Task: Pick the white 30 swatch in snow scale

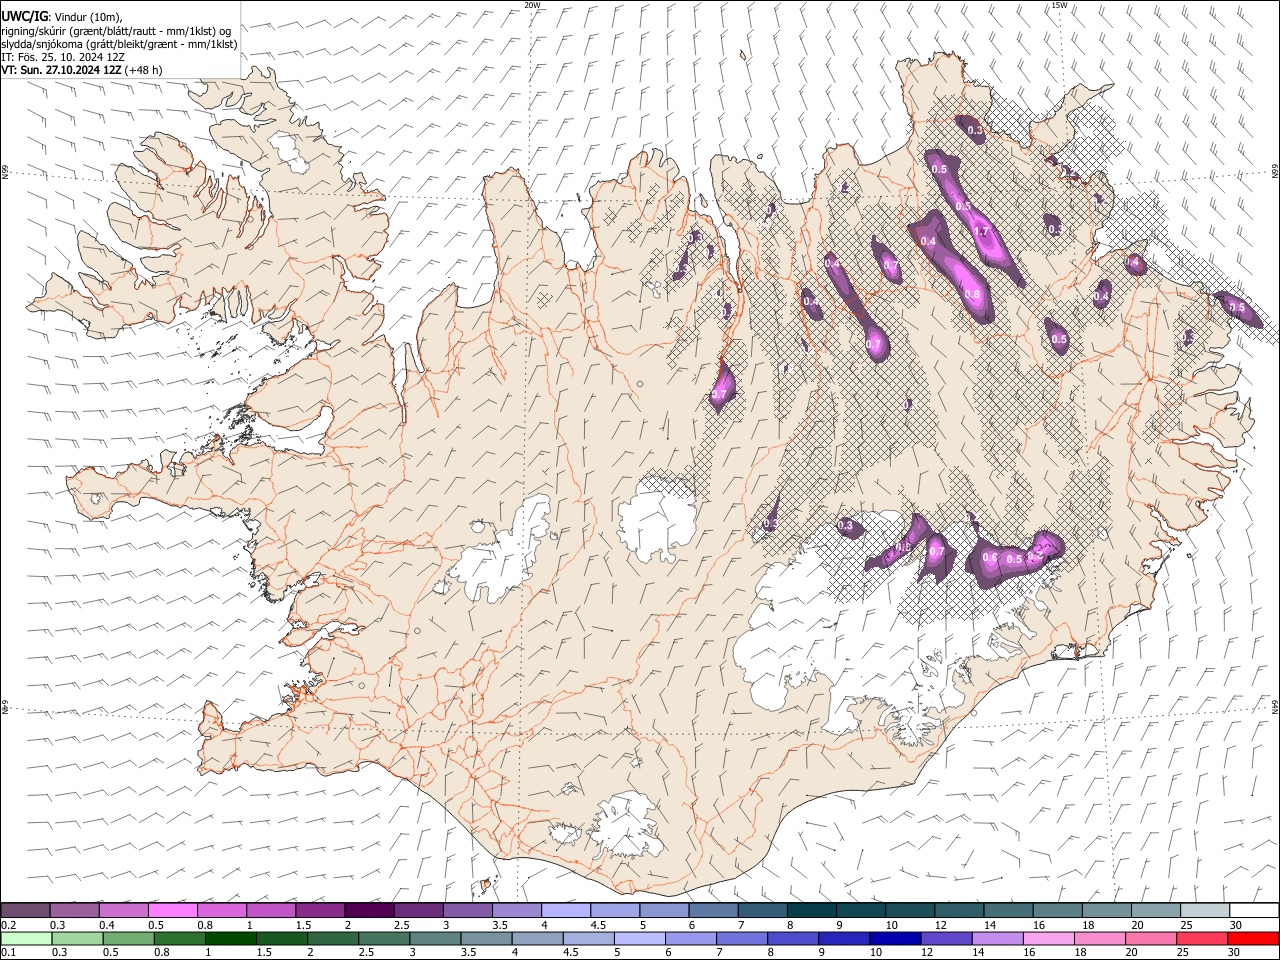Action: click(x=1253, y=911)
